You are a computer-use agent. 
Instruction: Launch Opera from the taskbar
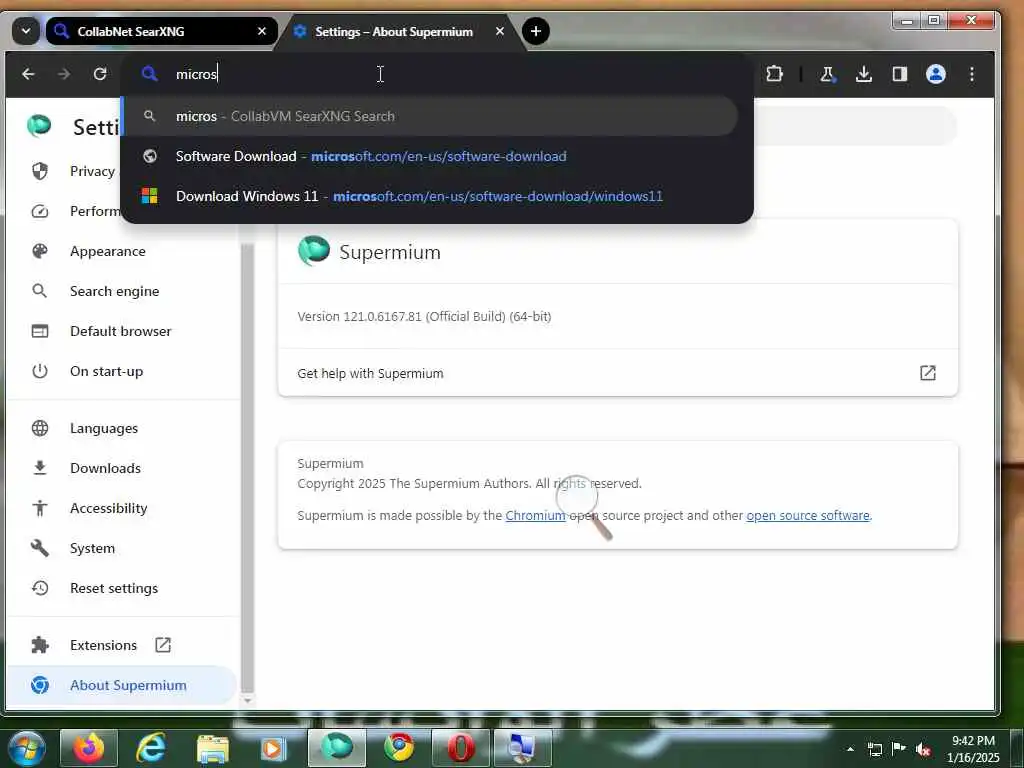pos(460,748)
